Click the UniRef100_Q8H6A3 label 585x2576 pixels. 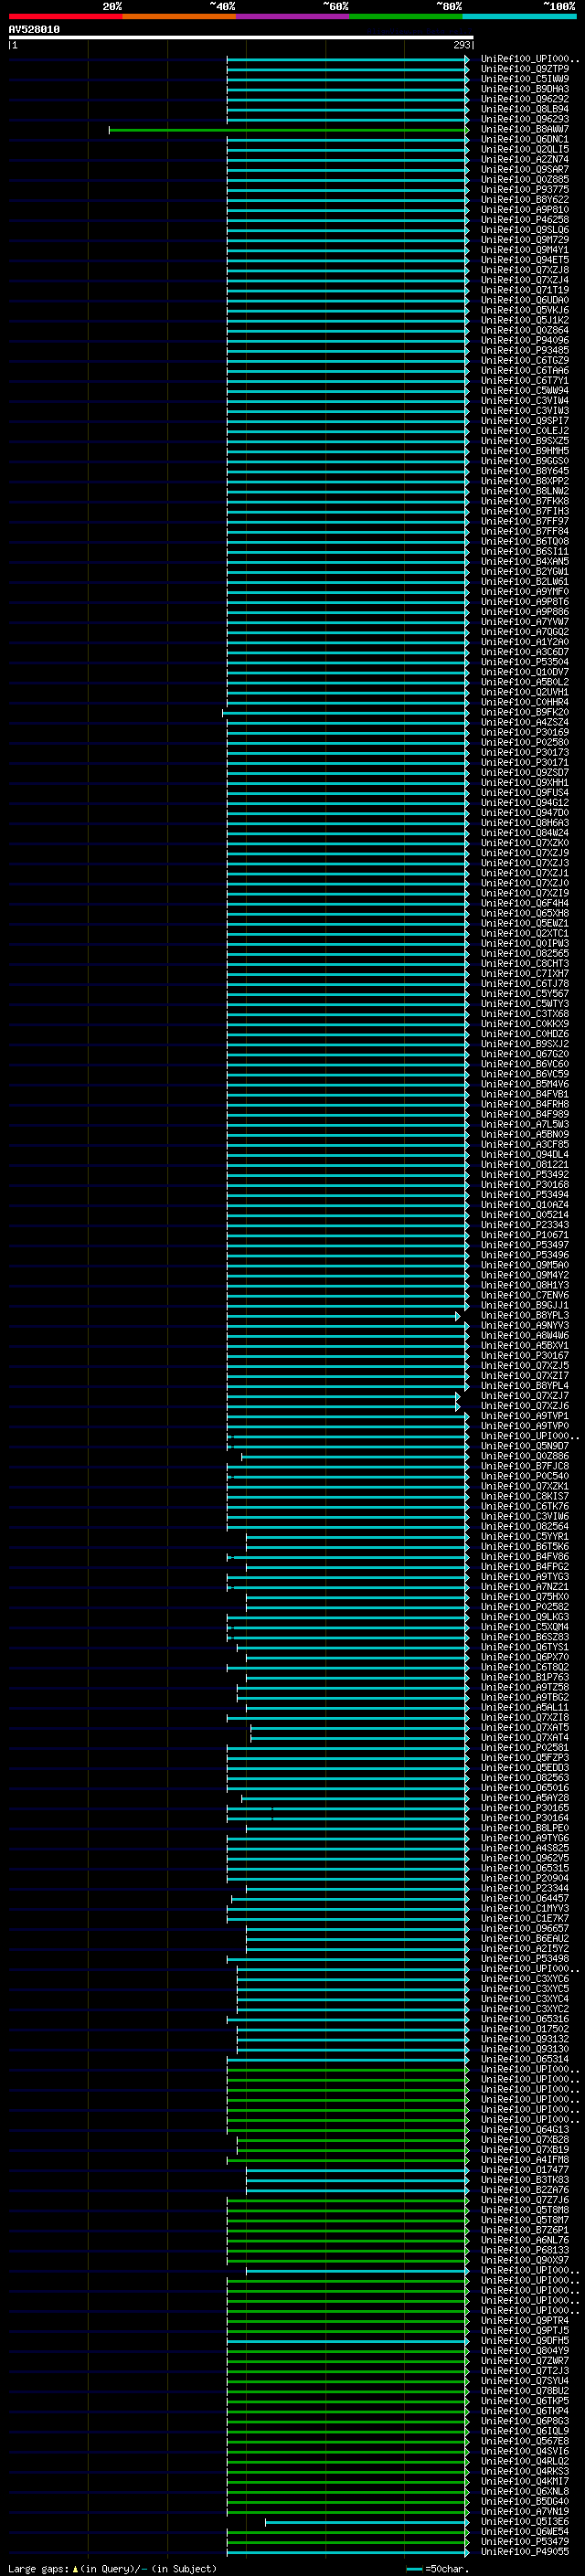coord(525,823)
